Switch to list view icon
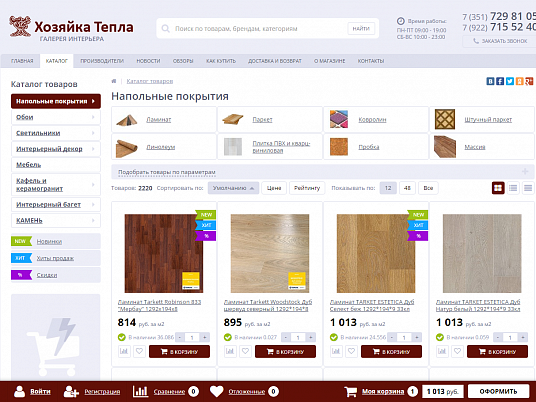536x402 pixels. tap(513, 188)
